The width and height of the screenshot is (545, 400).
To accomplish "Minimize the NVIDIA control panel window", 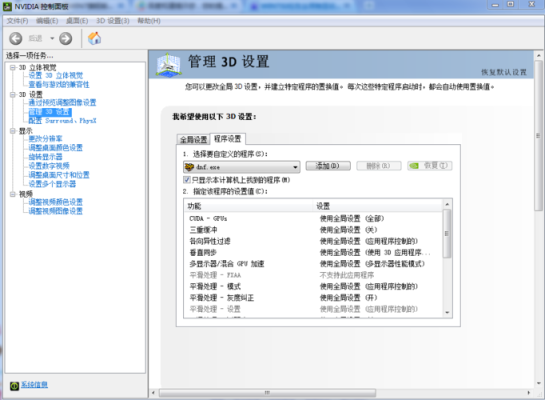I will (x=495, y=5).
